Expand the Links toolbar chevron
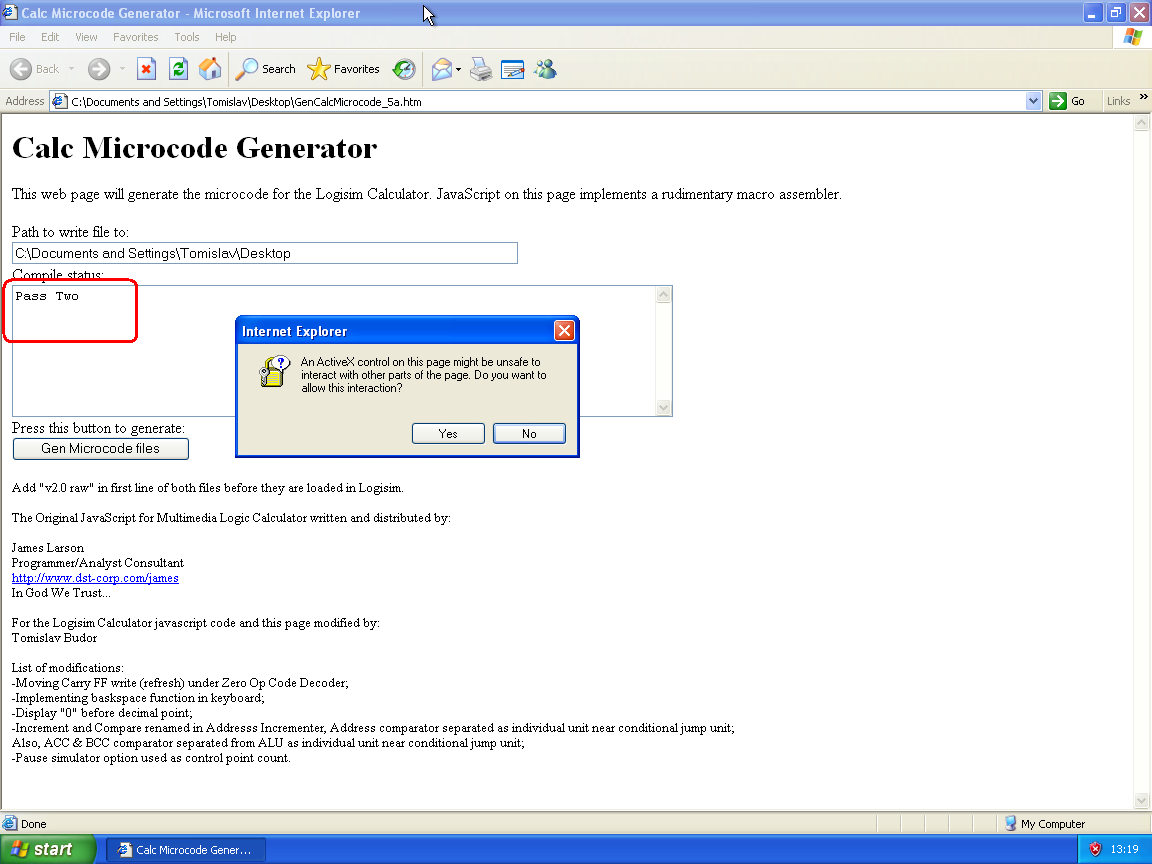 [1143, 97]
